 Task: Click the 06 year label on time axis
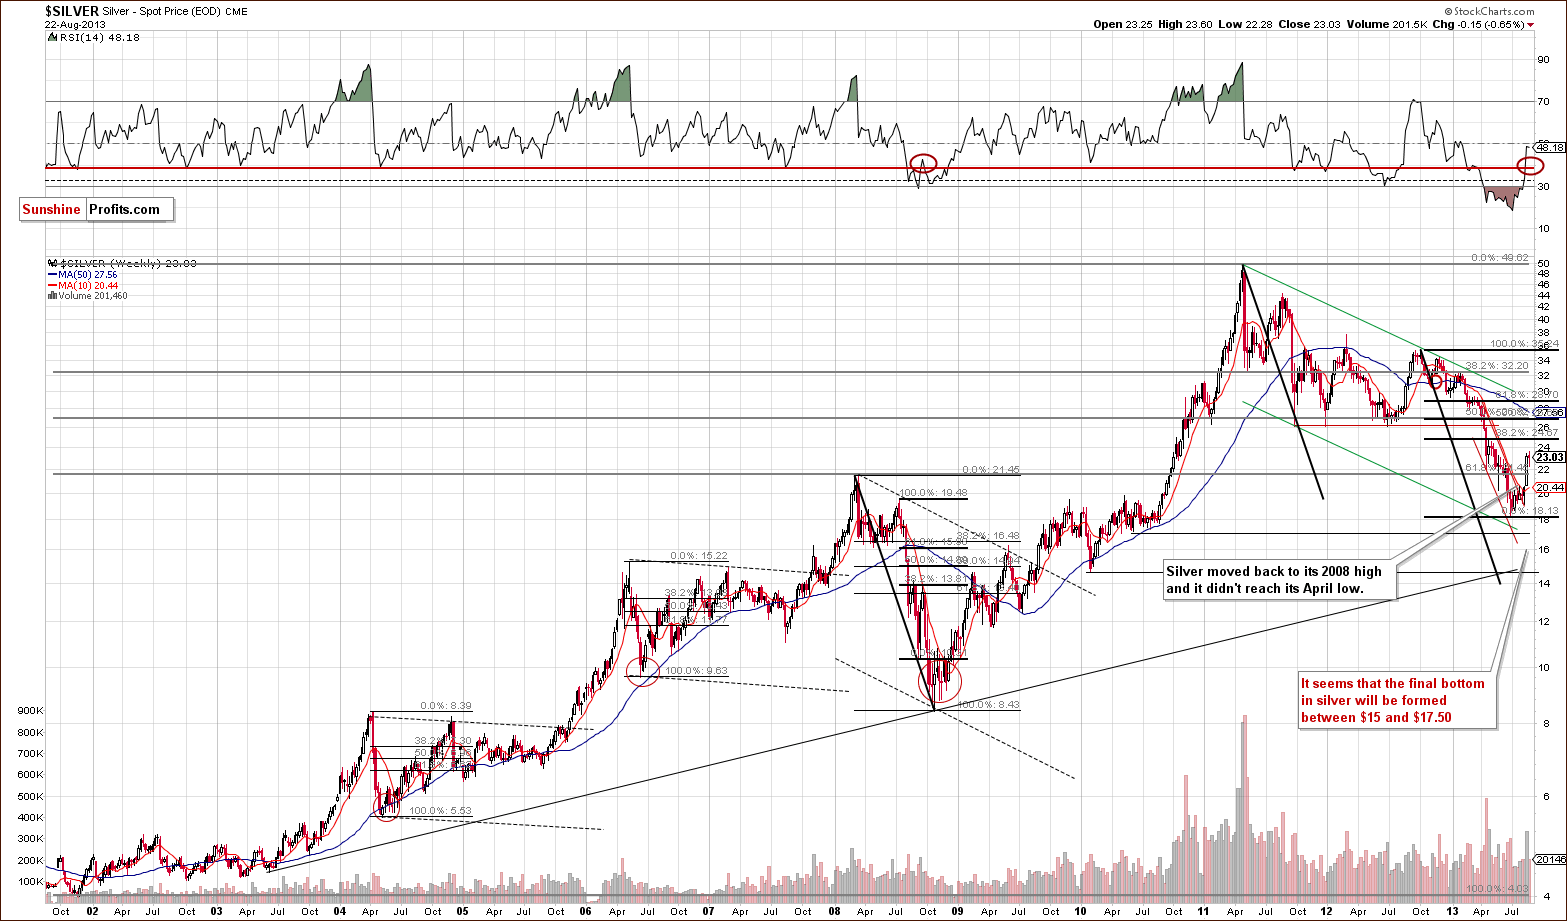coord(586,912)
